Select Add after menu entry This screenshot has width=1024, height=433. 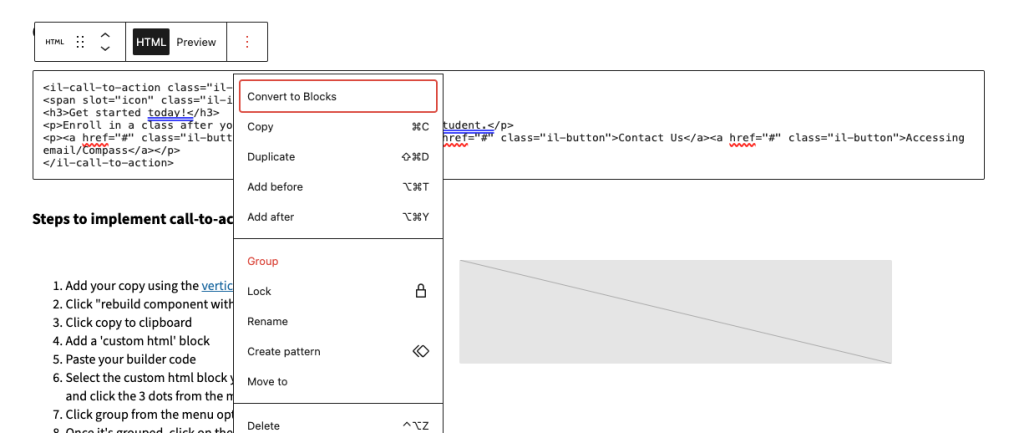tap(338, 217)
